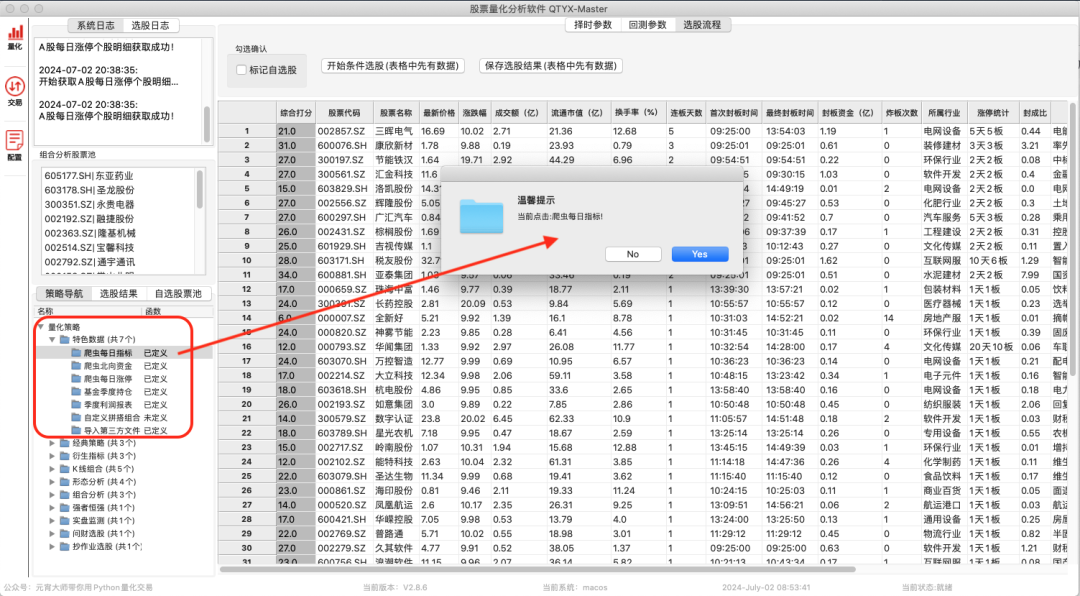Open the 交易 trading module
This screenshot has height=596, width=1080.
pyautogui.click(x=15, y=91)
